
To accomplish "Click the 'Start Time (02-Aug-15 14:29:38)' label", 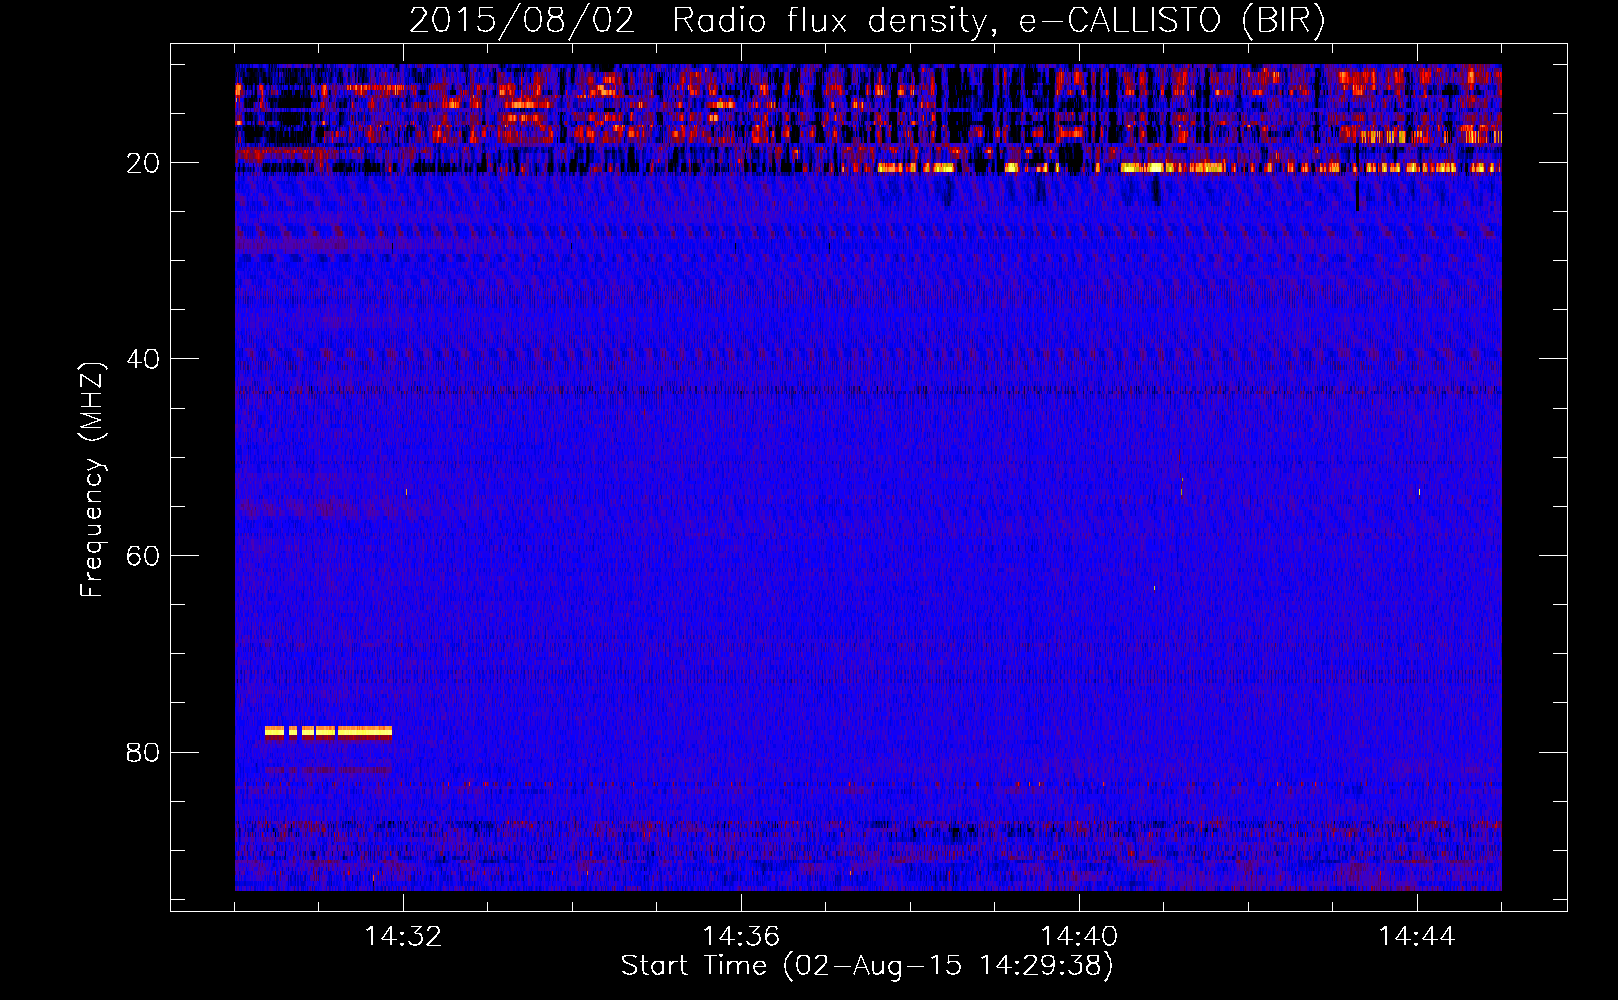I will [867, 966].
